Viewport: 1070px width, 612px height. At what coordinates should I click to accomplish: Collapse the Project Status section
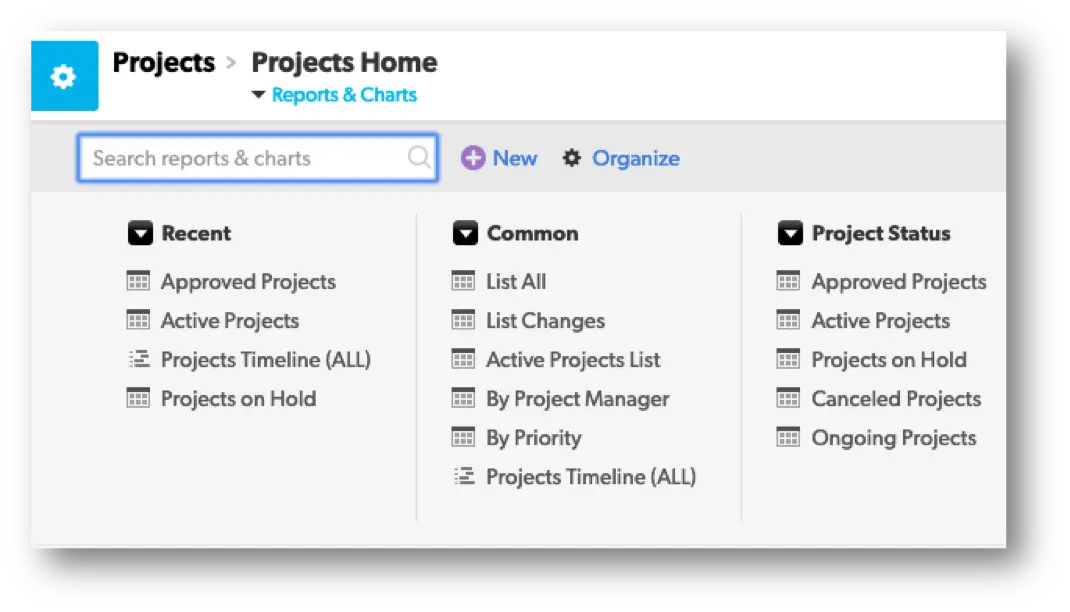point(788,233)
